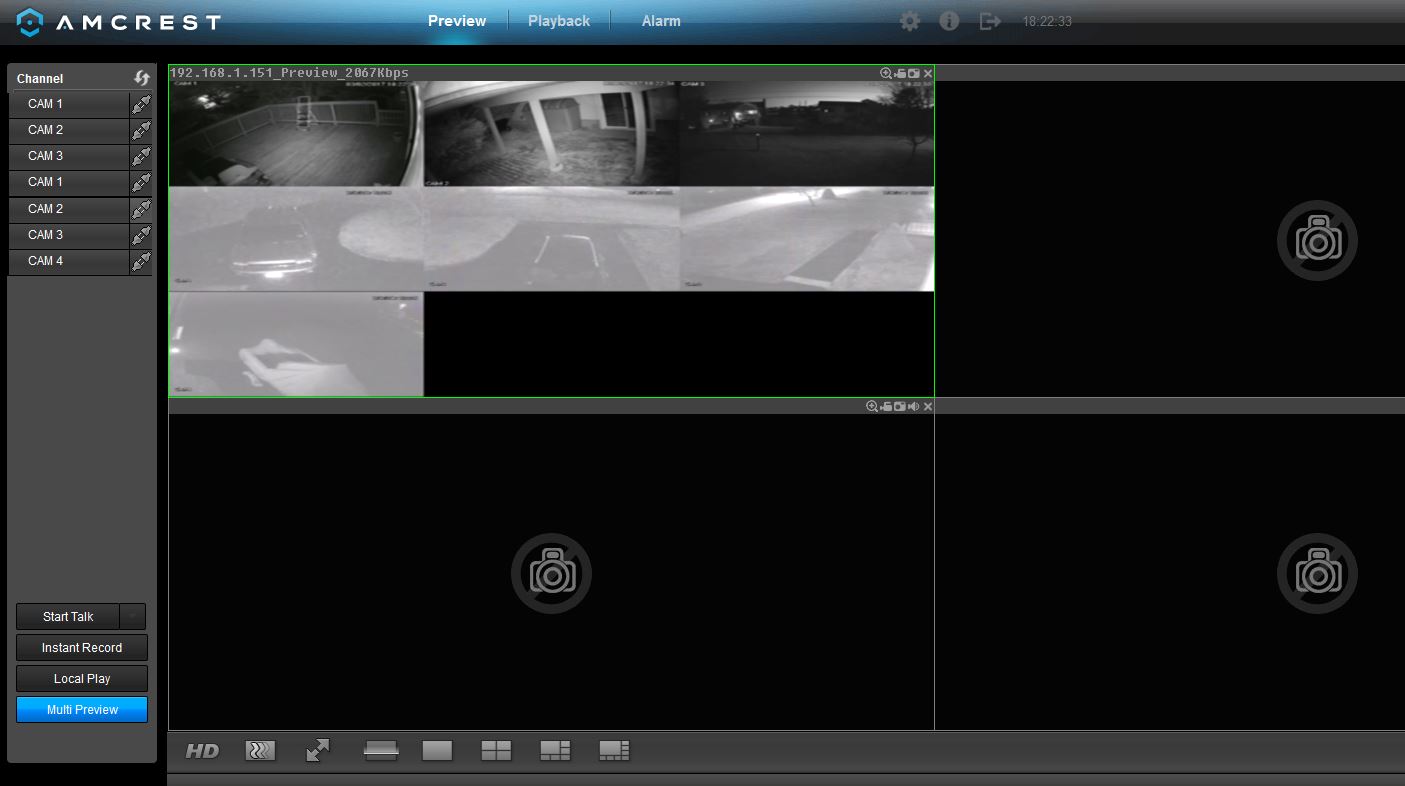Screen dimensions: 1405x786
Task: Select the deck railing camera feed
Action: point(296,134)
